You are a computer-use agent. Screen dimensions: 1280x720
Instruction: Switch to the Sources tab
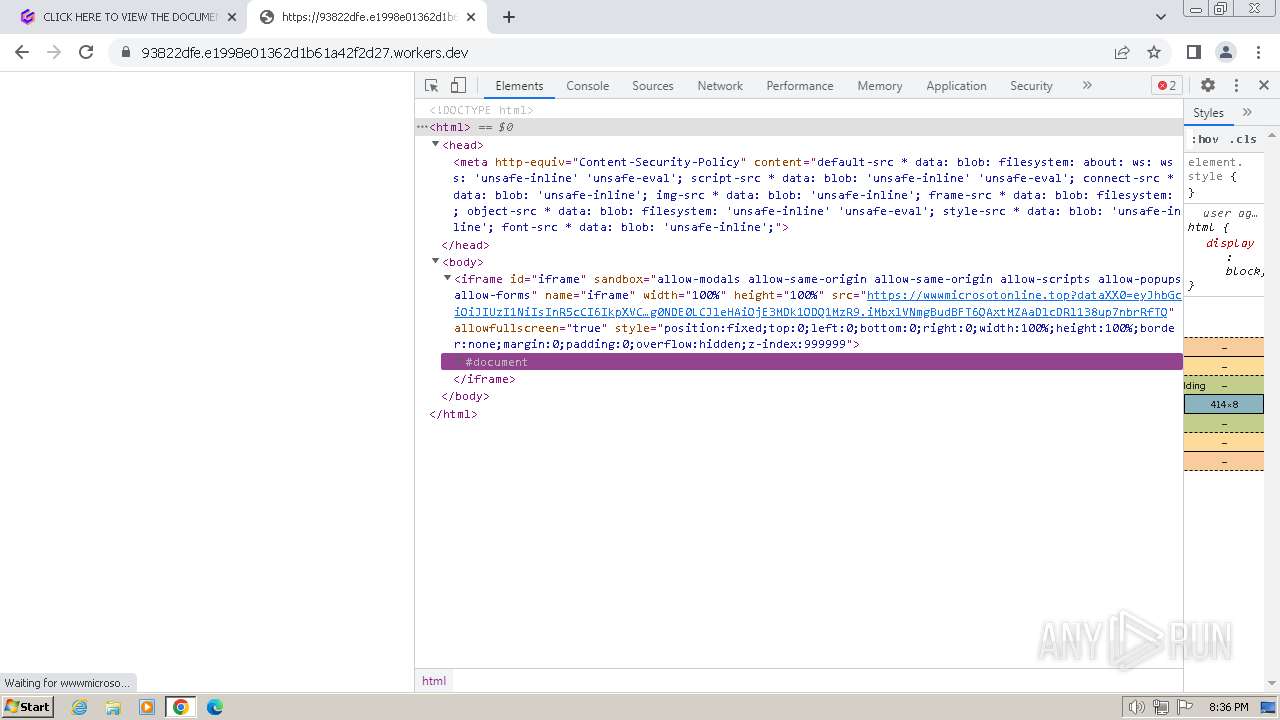(652, 86)
